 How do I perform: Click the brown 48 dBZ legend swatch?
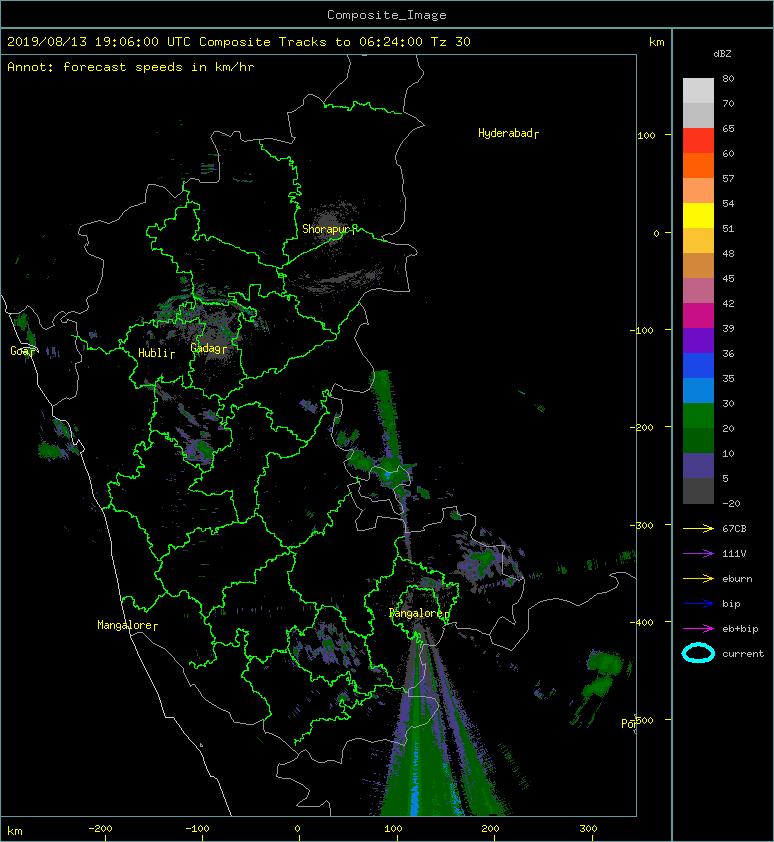pyautogui.click(x=698, y=265)
